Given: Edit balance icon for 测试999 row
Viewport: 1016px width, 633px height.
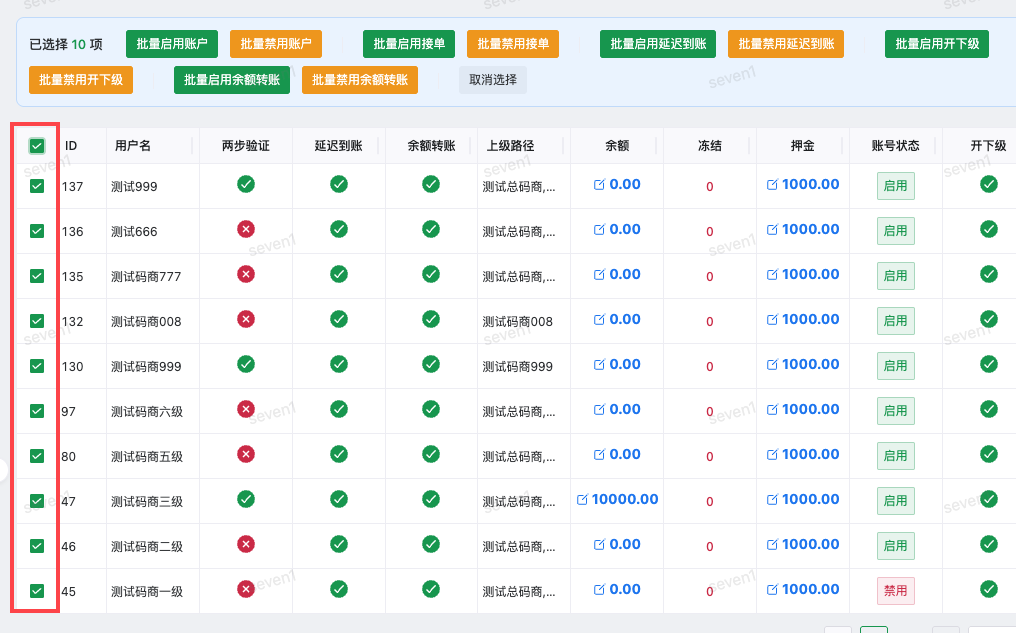Looking at the screenshot, I should [x=599, y=185].
